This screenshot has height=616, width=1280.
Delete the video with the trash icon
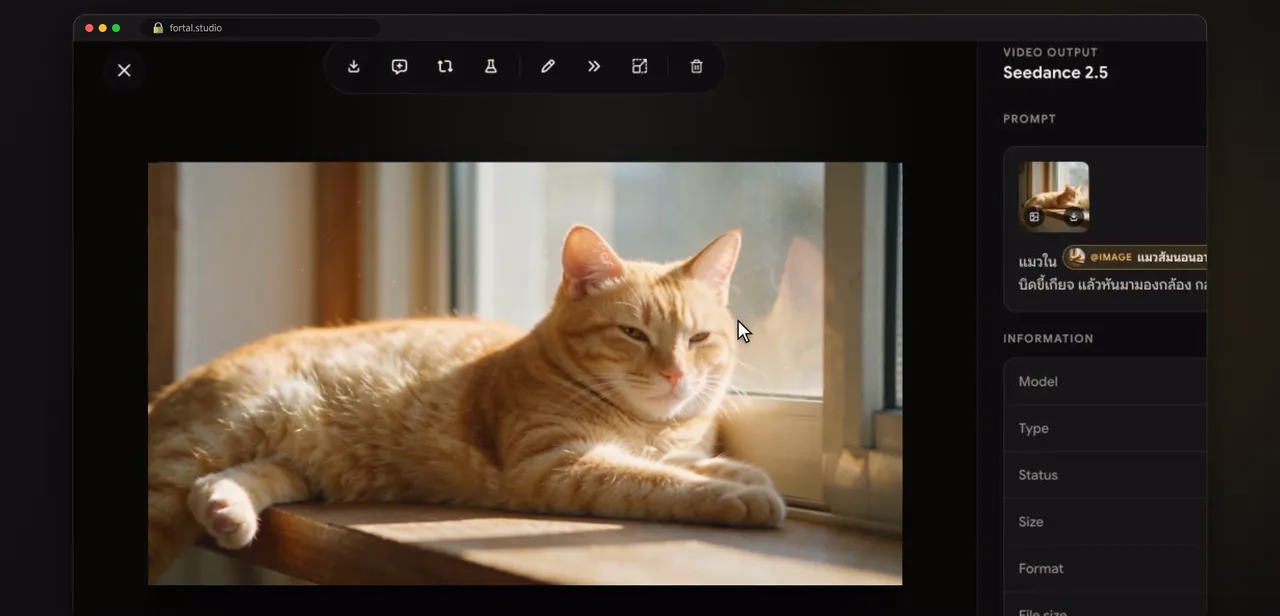(x=697, y=67)
